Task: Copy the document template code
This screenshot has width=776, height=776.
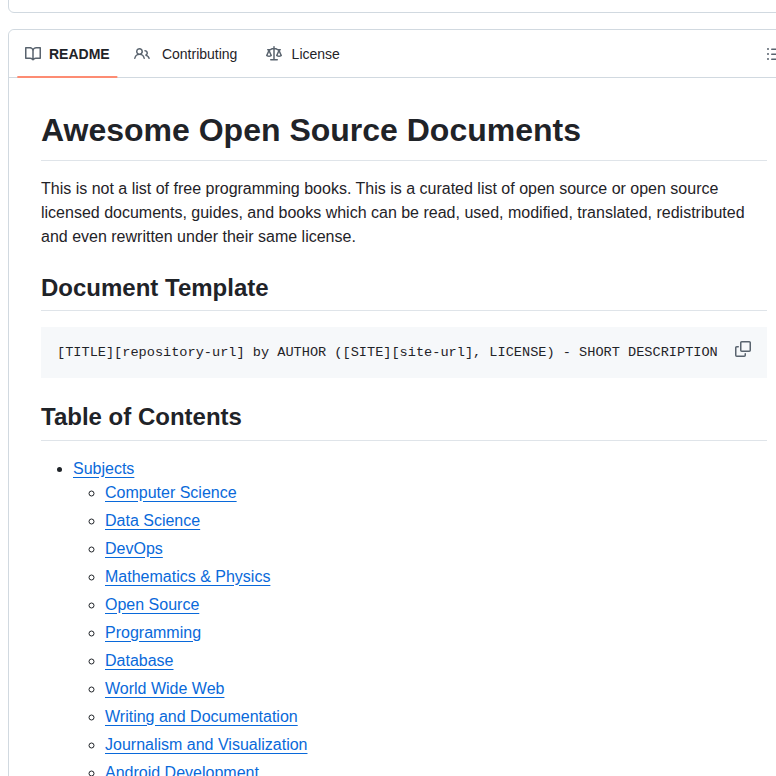Action: [742, 349]
